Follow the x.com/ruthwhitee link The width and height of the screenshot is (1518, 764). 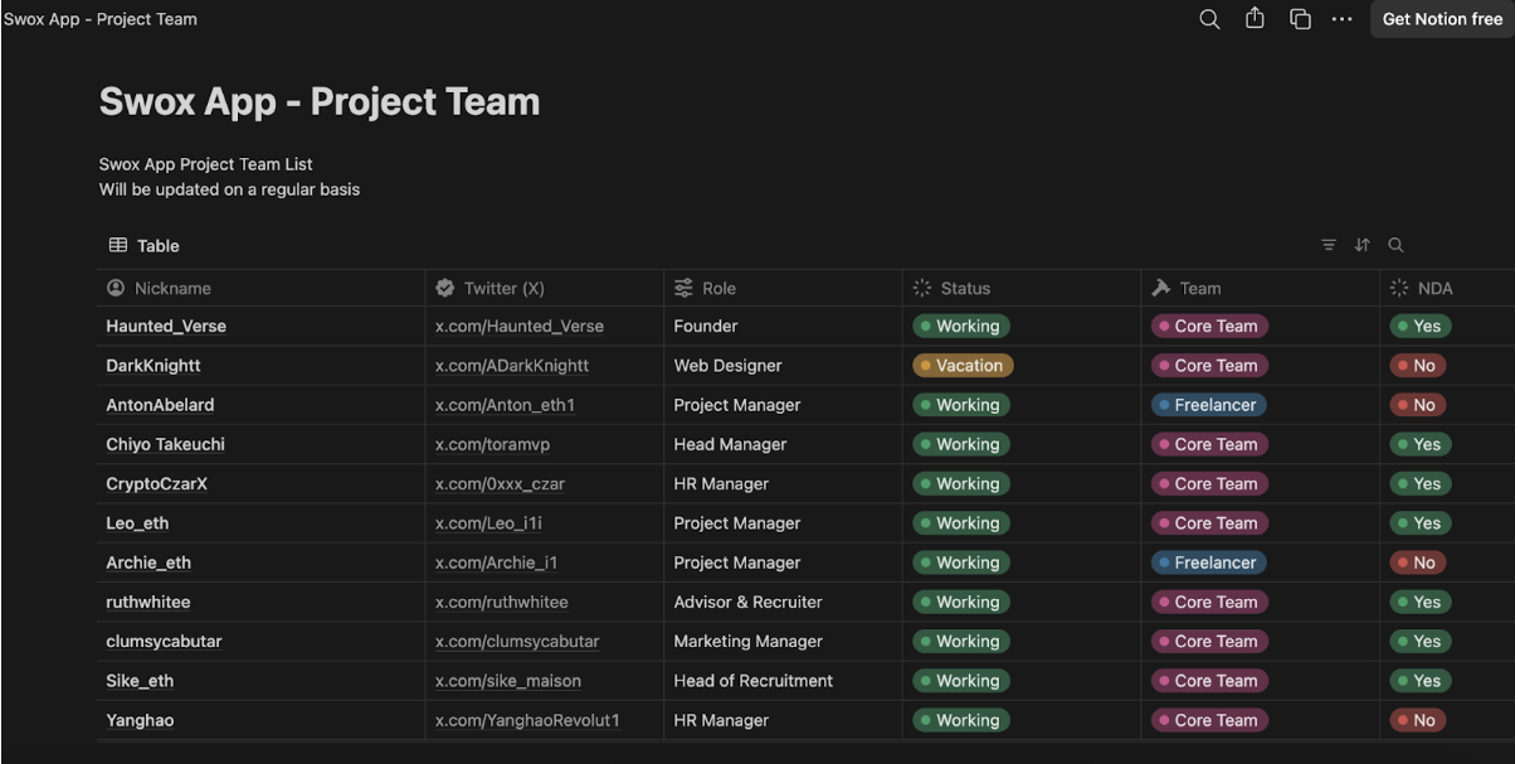[x=501, y=602]
